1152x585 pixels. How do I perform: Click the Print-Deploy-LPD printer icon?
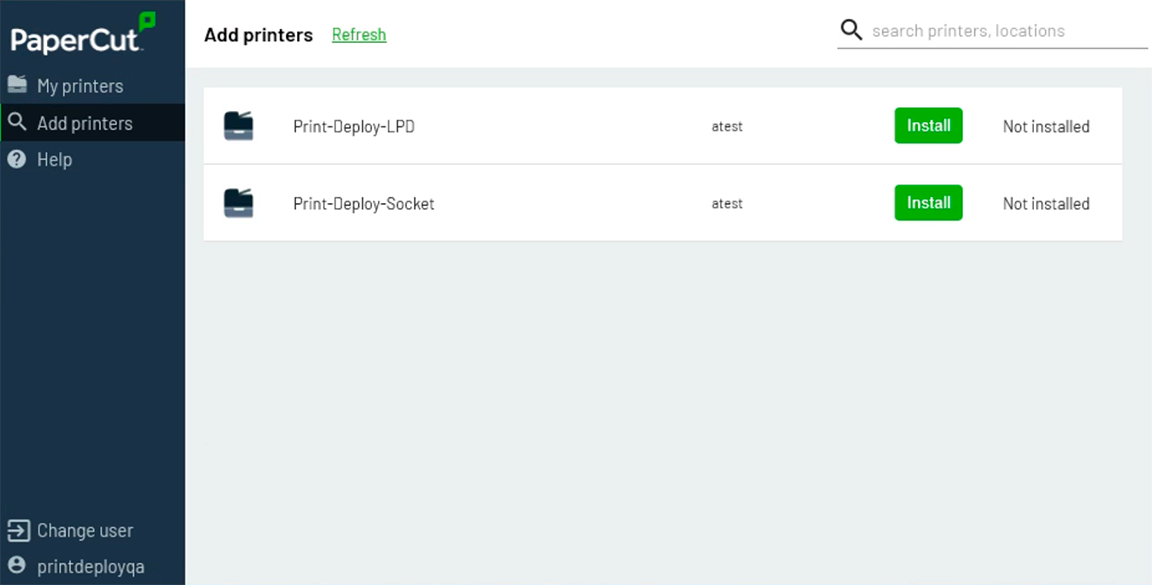(x=238, y=126)
